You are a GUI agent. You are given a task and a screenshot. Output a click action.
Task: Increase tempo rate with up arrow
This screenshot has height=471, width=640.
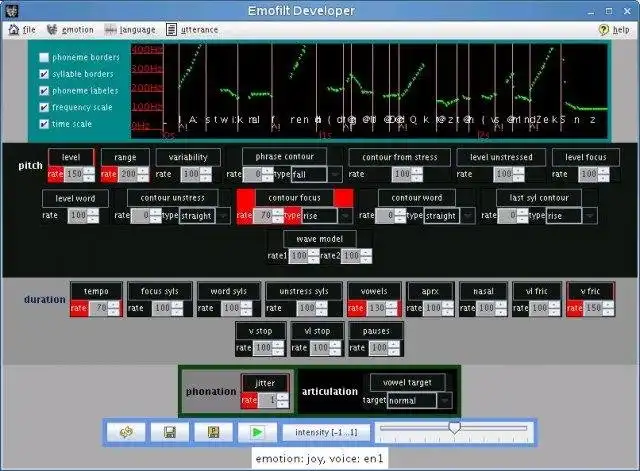pos(114,304)
